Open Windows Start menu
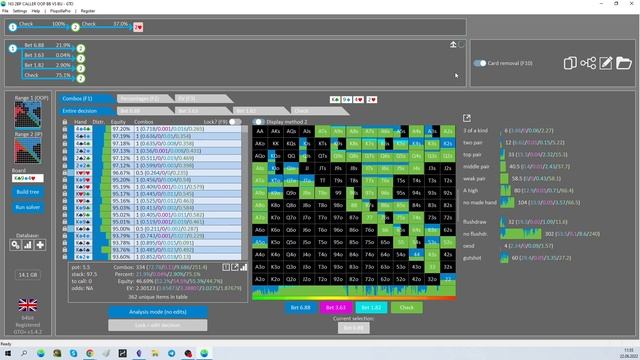The width and height of the screenshot is (640, 360). coord(7,353)
